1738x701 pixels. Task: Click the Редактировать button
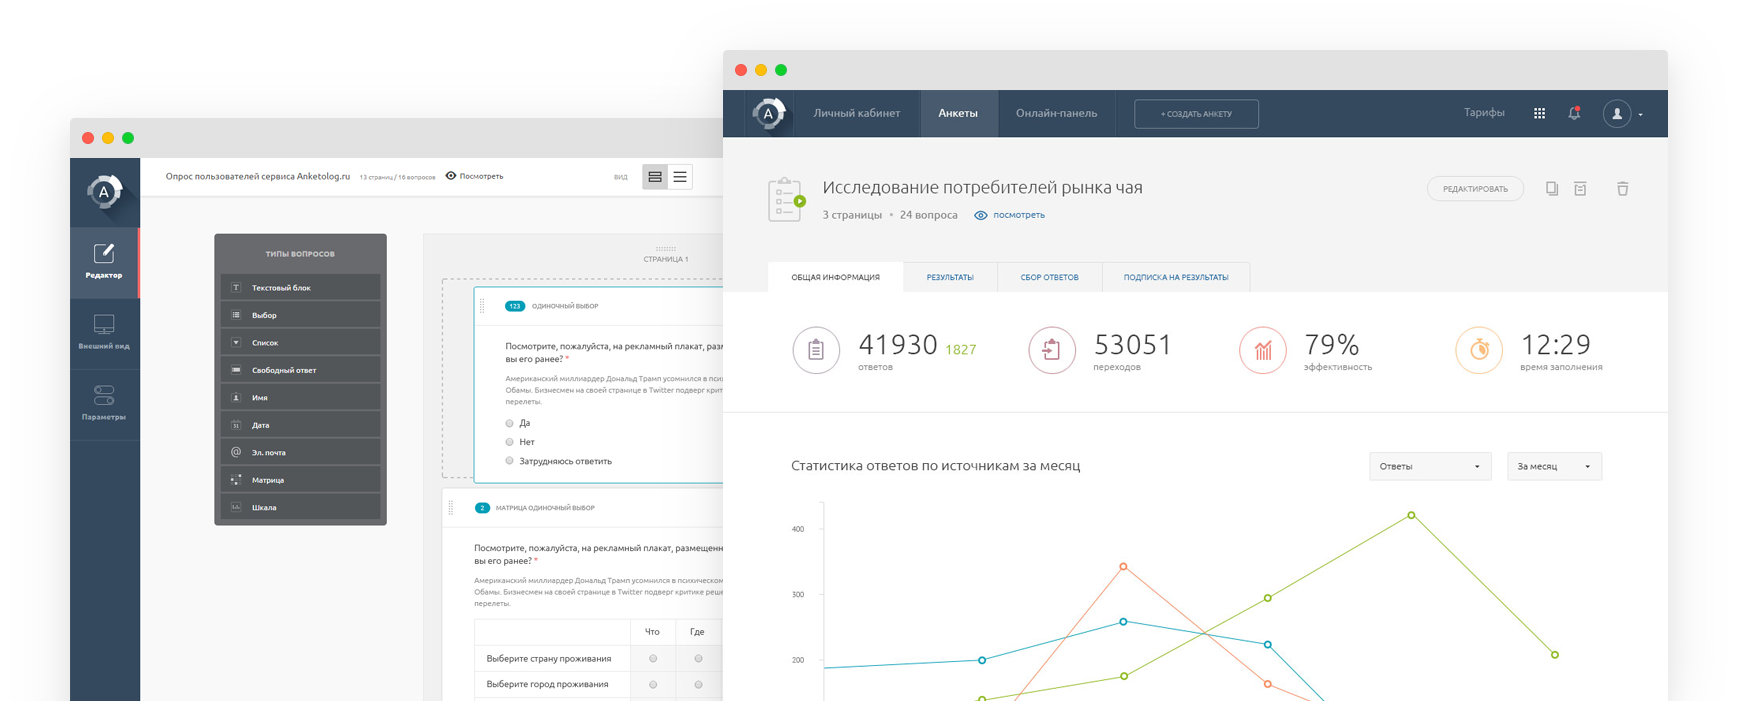1475,189
